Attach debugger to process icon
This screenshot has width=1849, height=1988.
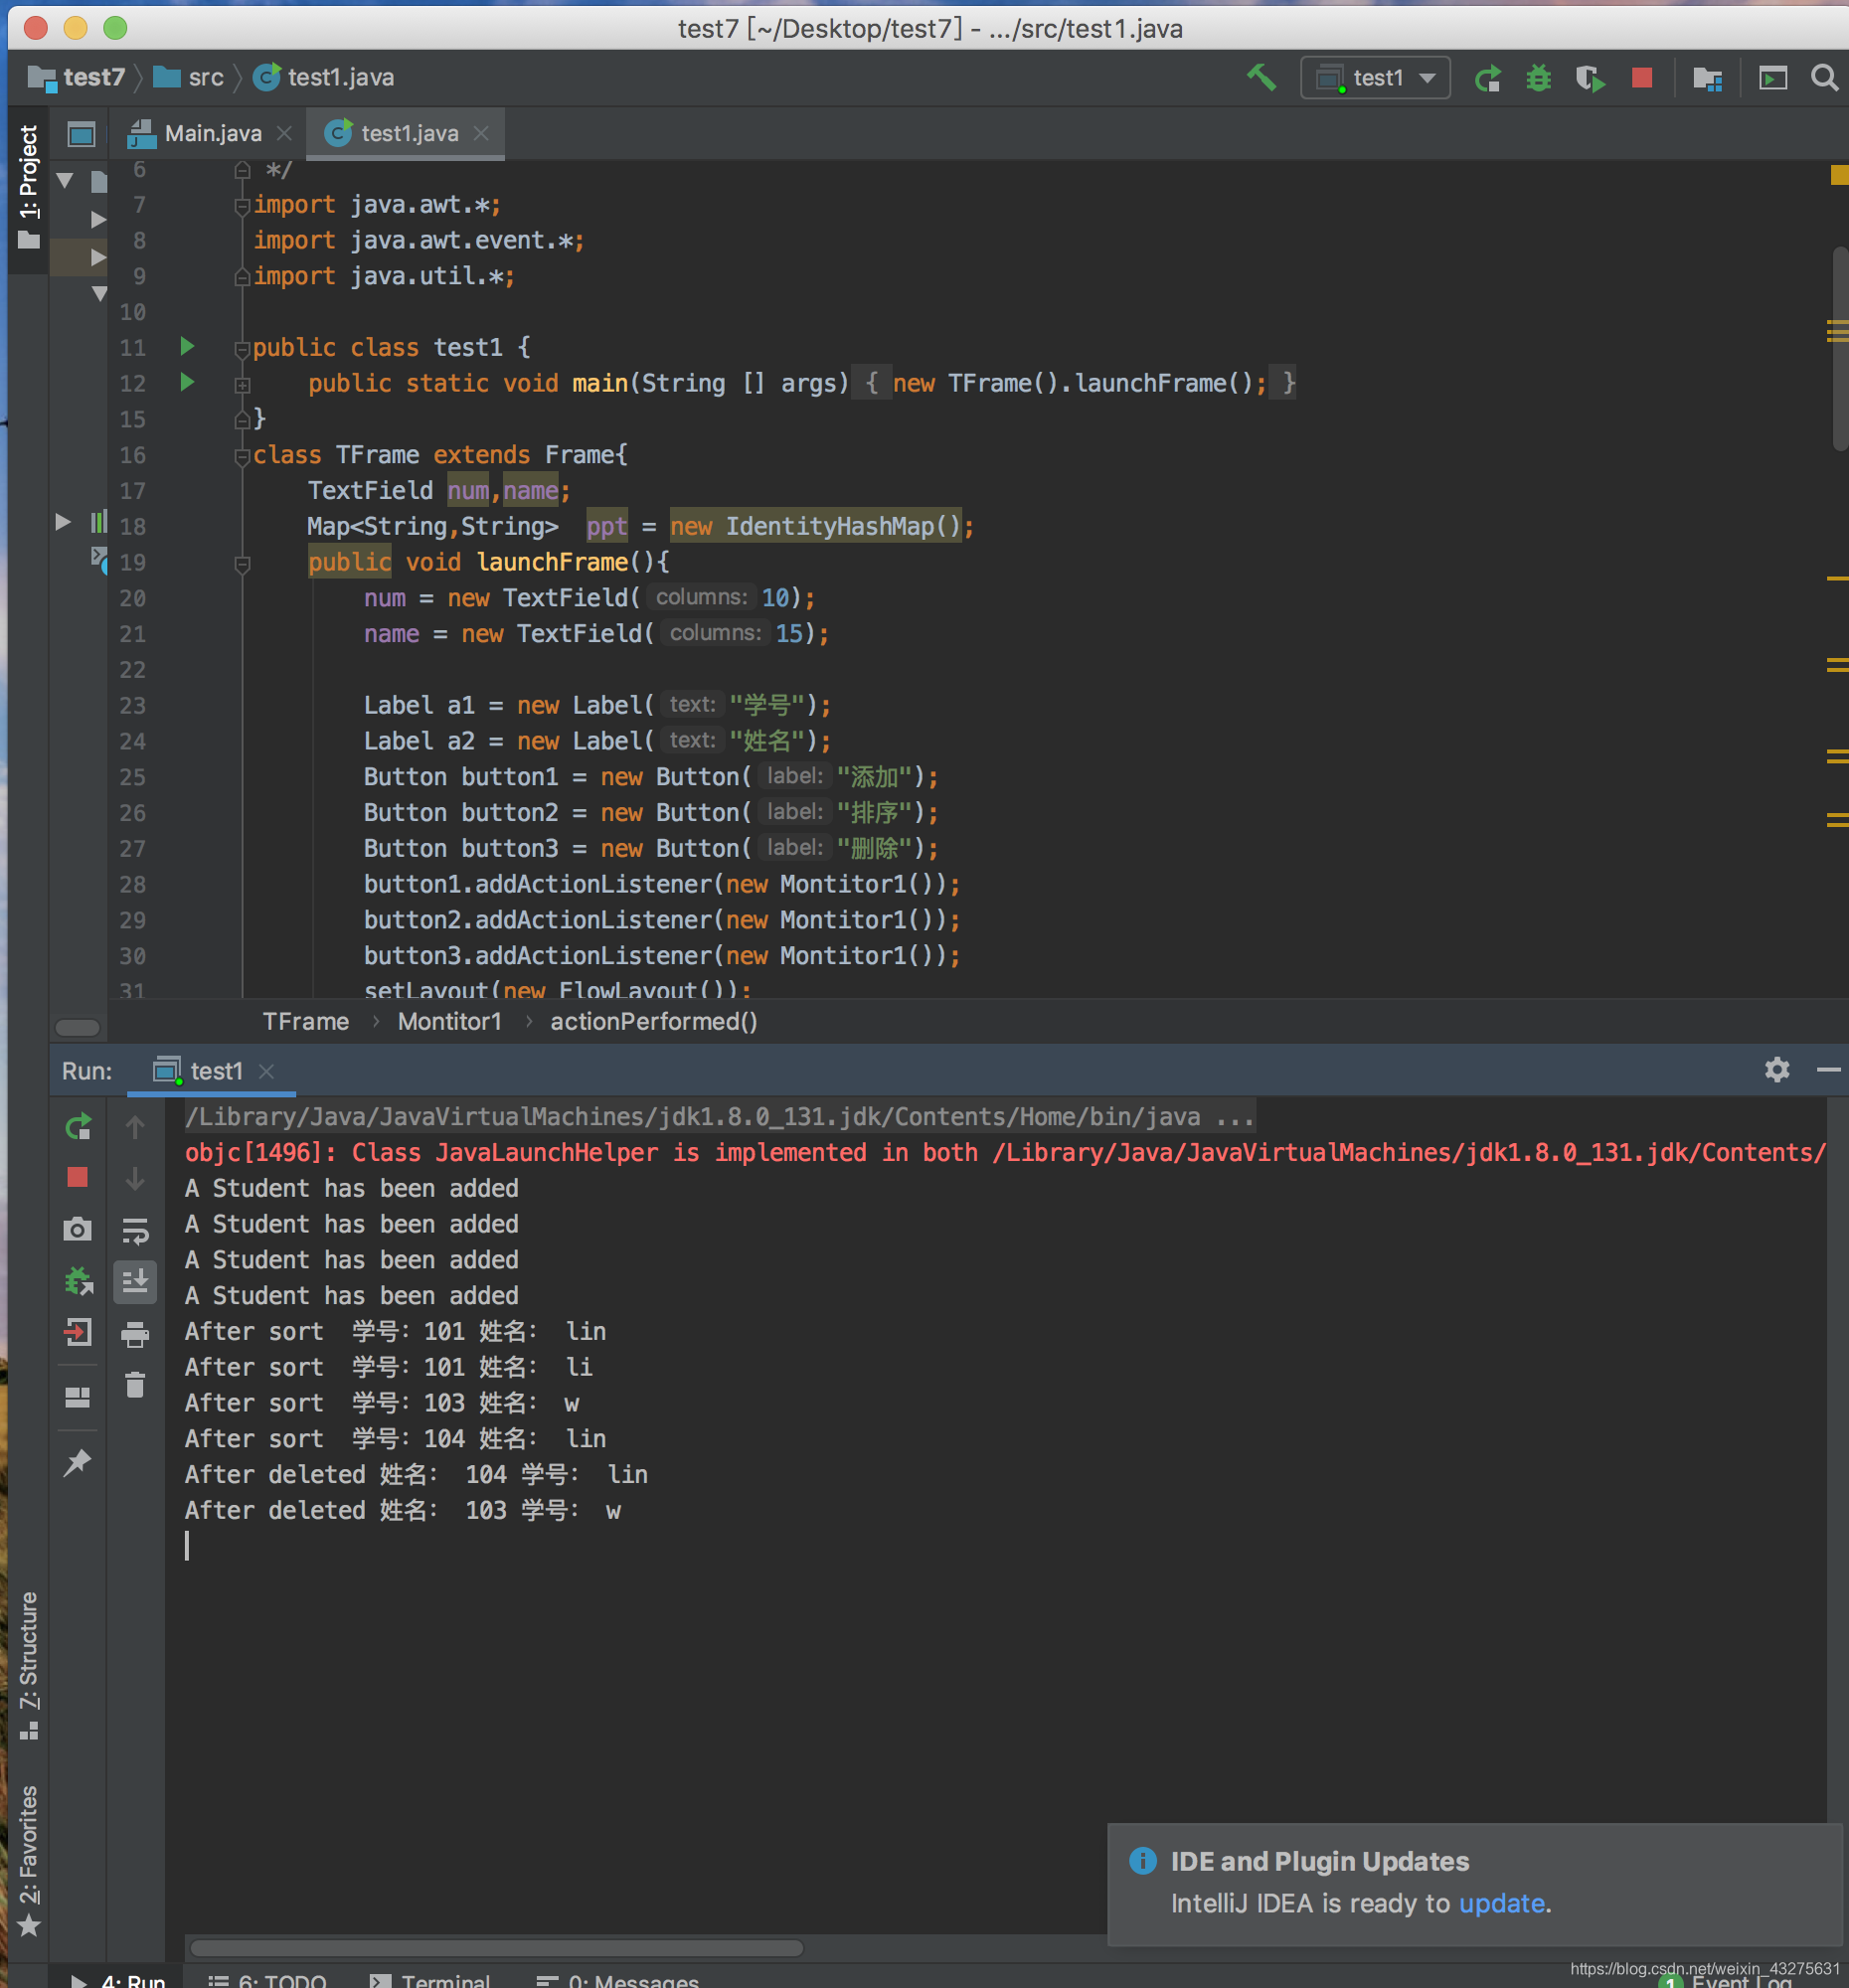tap(78, 1281)
